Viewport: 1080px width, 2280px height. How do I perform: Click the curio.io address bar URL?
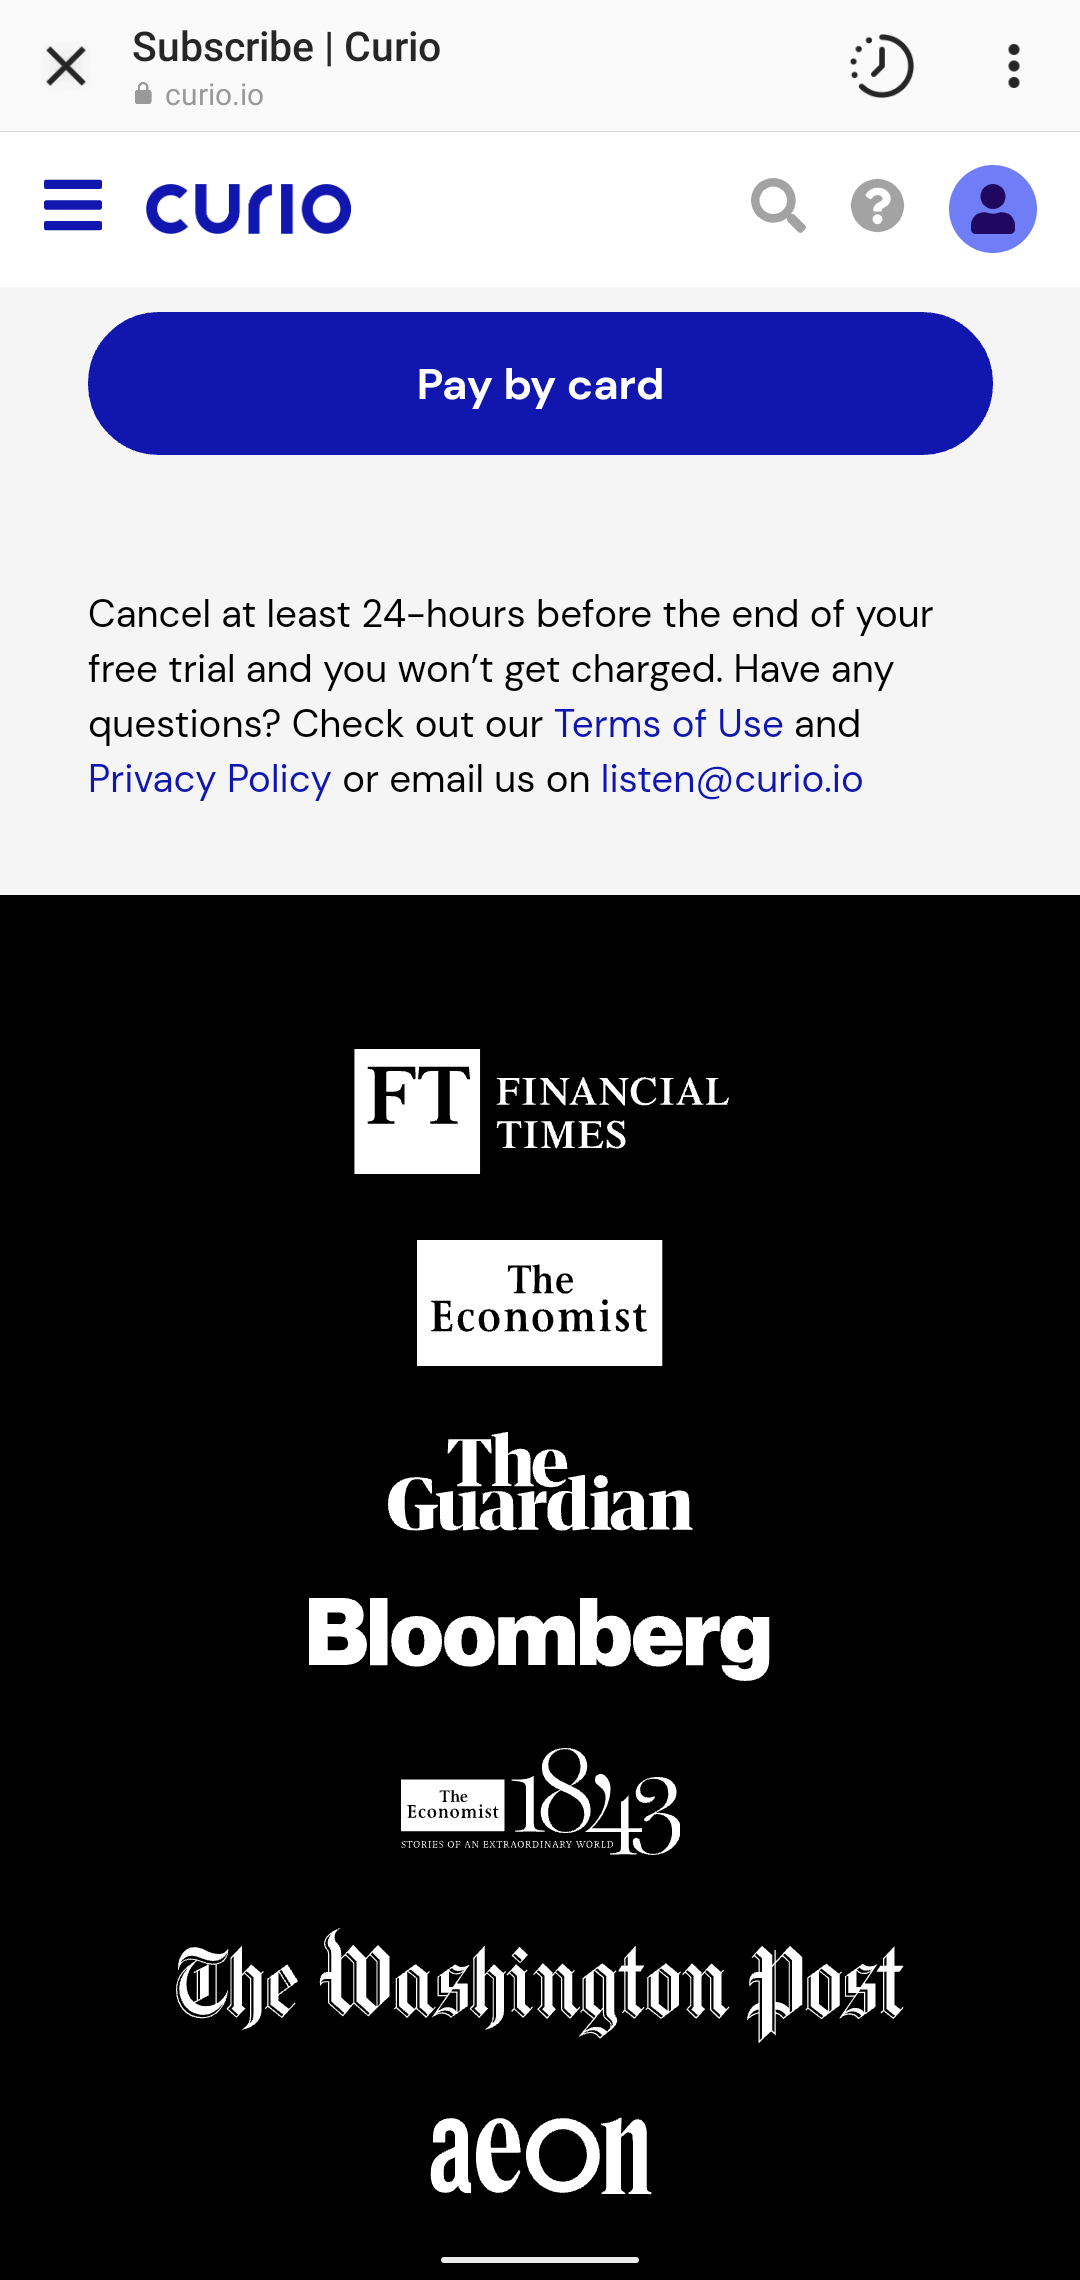click(214, 95)
